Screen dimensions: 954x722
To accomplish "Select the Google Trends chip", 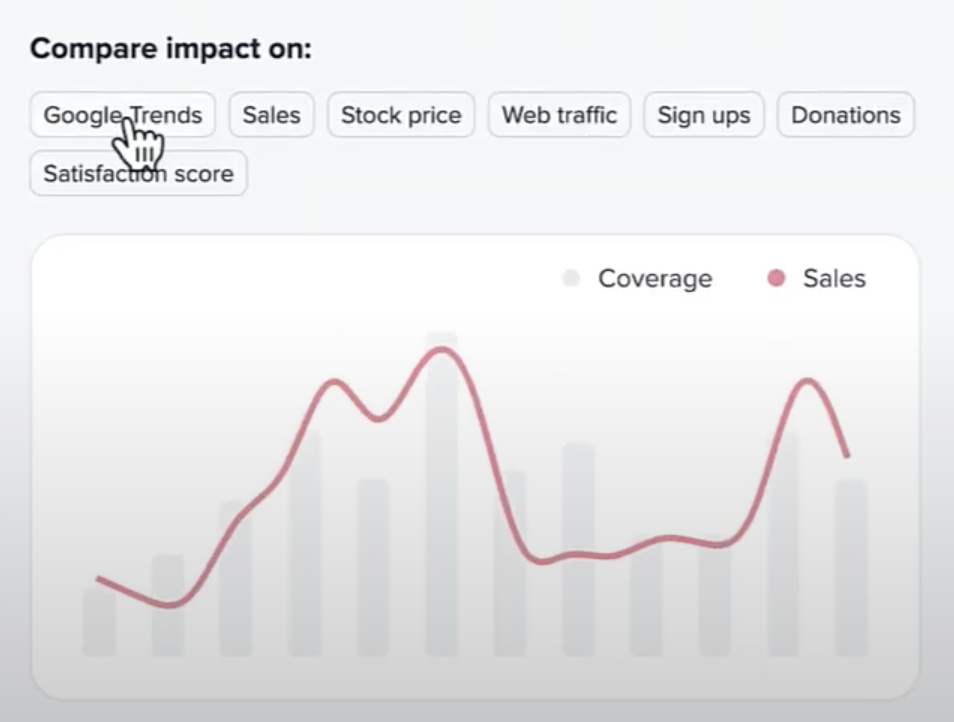I will (x=122, y=115).
